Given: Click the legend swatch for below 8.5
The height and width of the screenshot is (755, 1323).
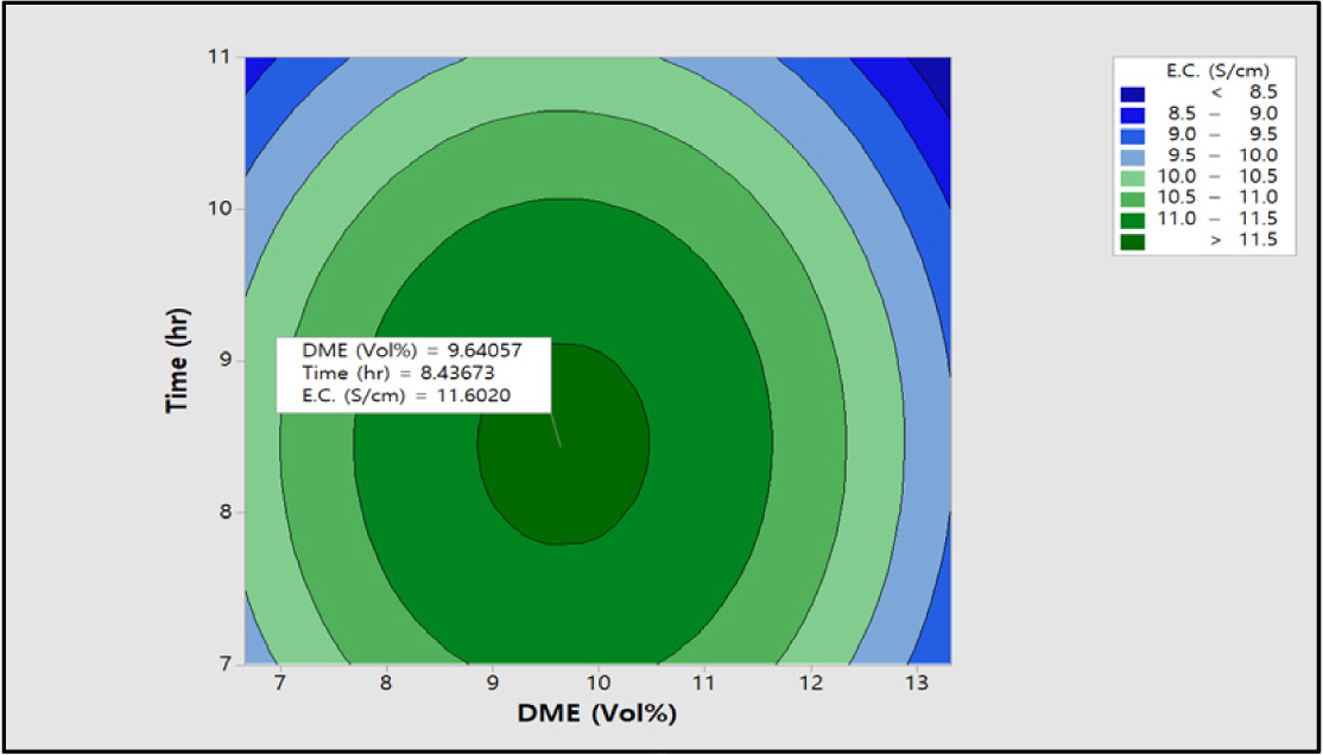Looking at the screenshot, I should pyautogui.click(x=1134, y=93).
